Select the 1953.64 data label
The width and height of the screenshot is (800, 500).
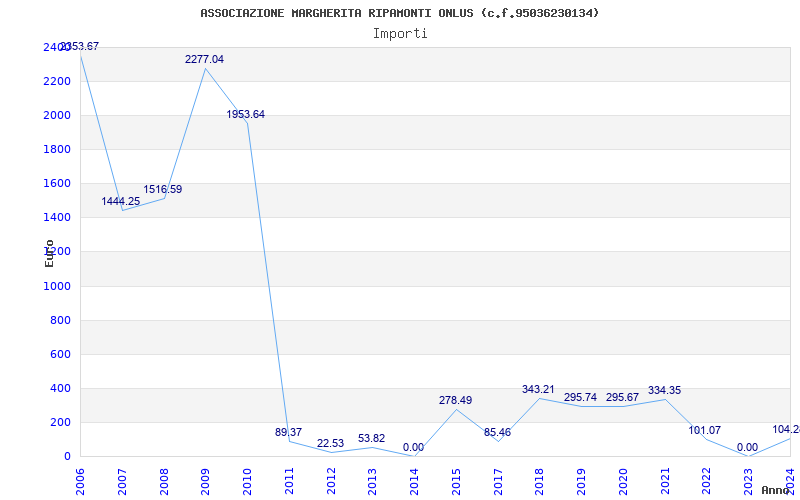245,114
